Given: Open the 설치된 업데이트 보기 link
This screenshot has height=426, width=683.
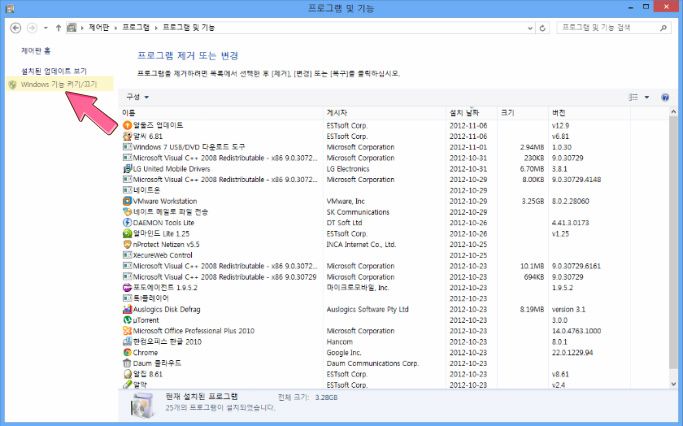Looking at the screenshot, I should [54, 71].
